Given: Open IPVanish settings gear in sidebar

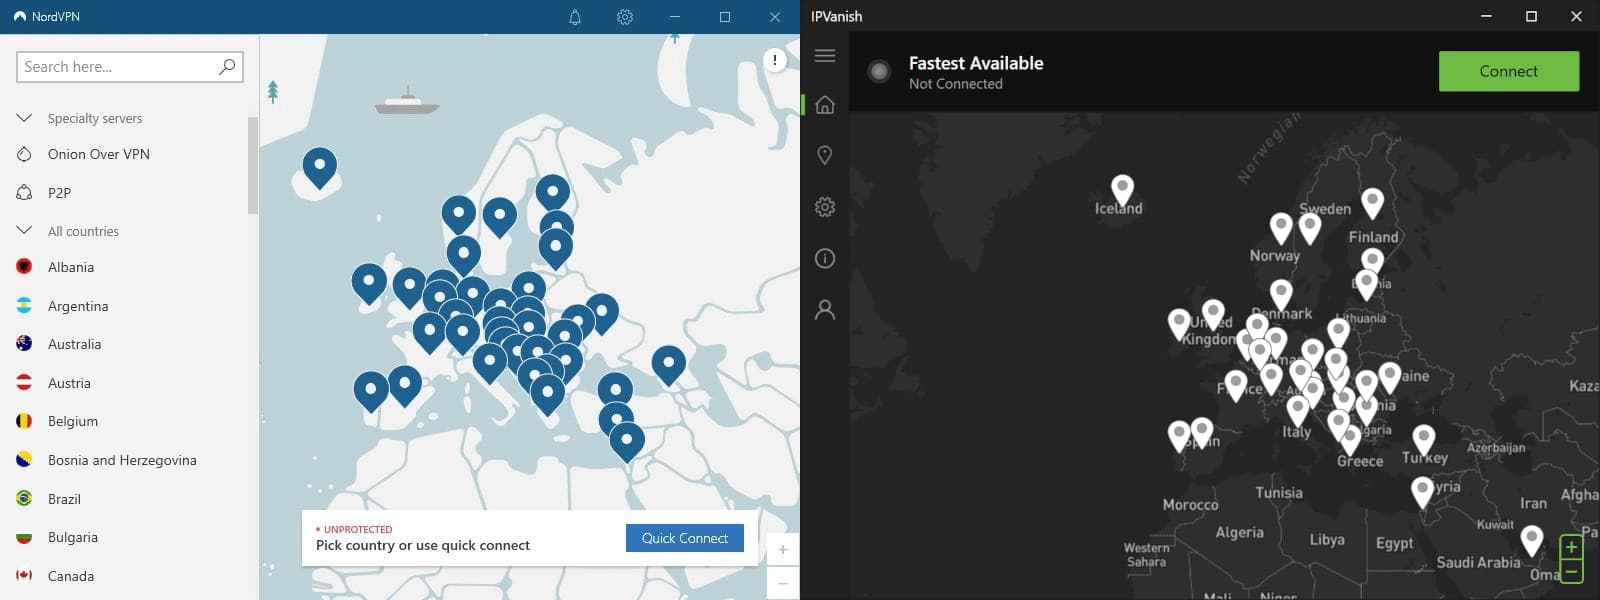Looking at the screenshot, I should point(825,207).
